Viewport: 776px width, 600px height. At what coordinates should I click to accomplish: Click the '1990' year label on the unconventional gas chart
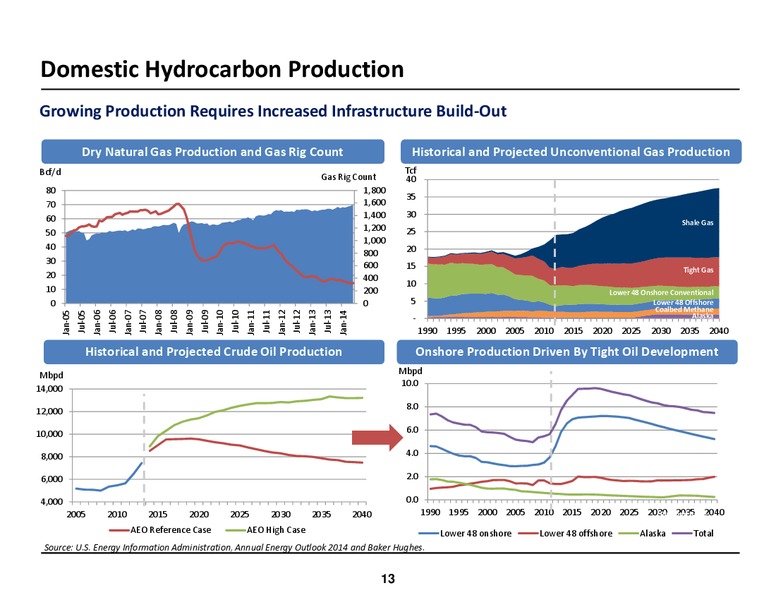pos(428,330)
